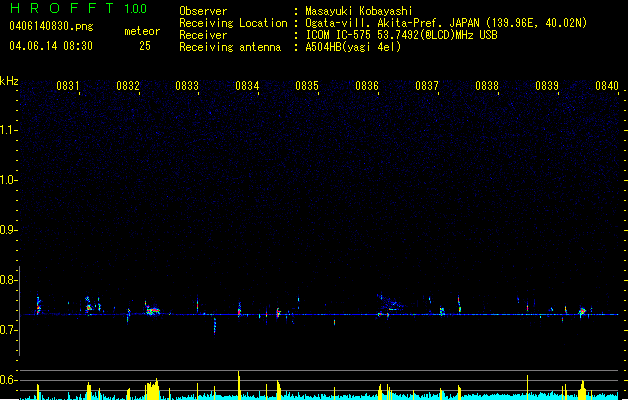Click the date stamp 04.06.14 08:30
This screenshot has height=400, width=629.
pos(51,46)
